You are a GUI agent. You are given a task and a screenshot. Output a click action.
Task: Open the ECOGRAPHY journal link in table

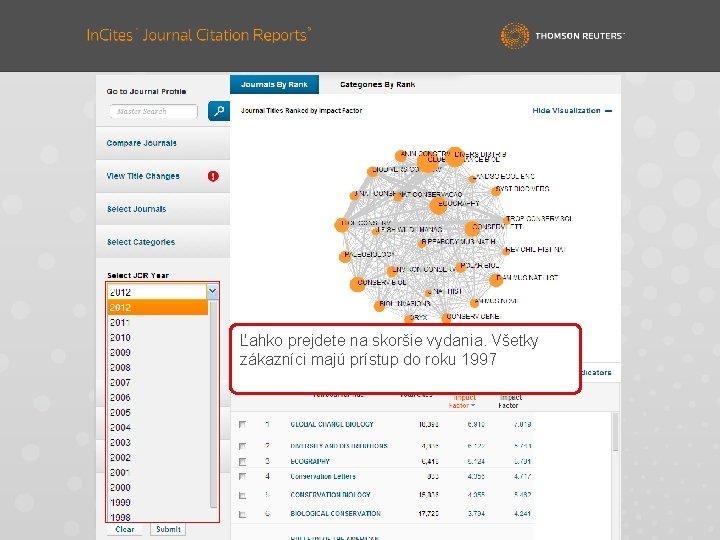click(310, 461)
